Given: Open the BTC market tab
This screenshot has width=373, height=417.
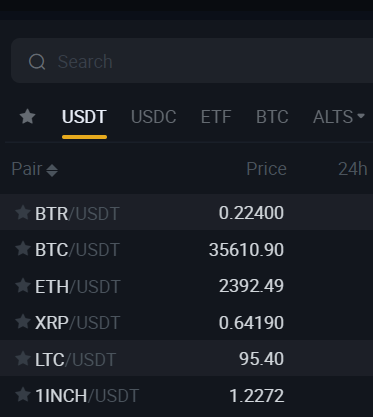Looking at the screenshot, I should (272, 117).
